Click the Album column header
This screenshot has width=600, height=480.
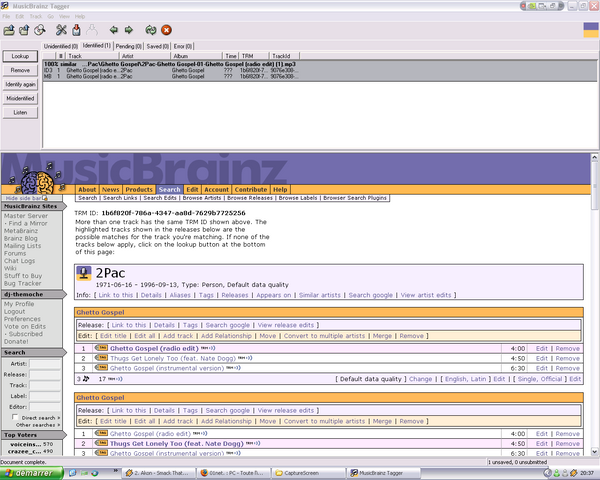click(x=196, y=56)
